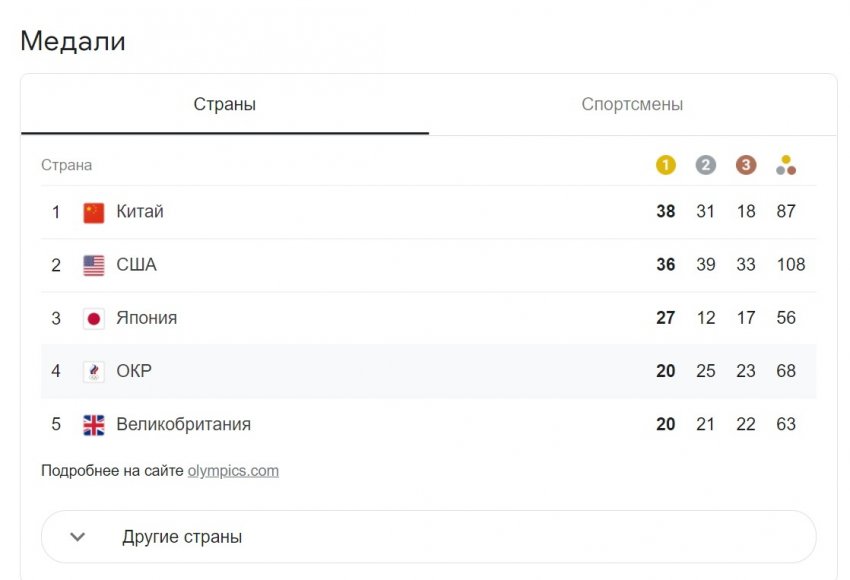Click the Медали heading
850x580 pixels.
tap(73, 41)
